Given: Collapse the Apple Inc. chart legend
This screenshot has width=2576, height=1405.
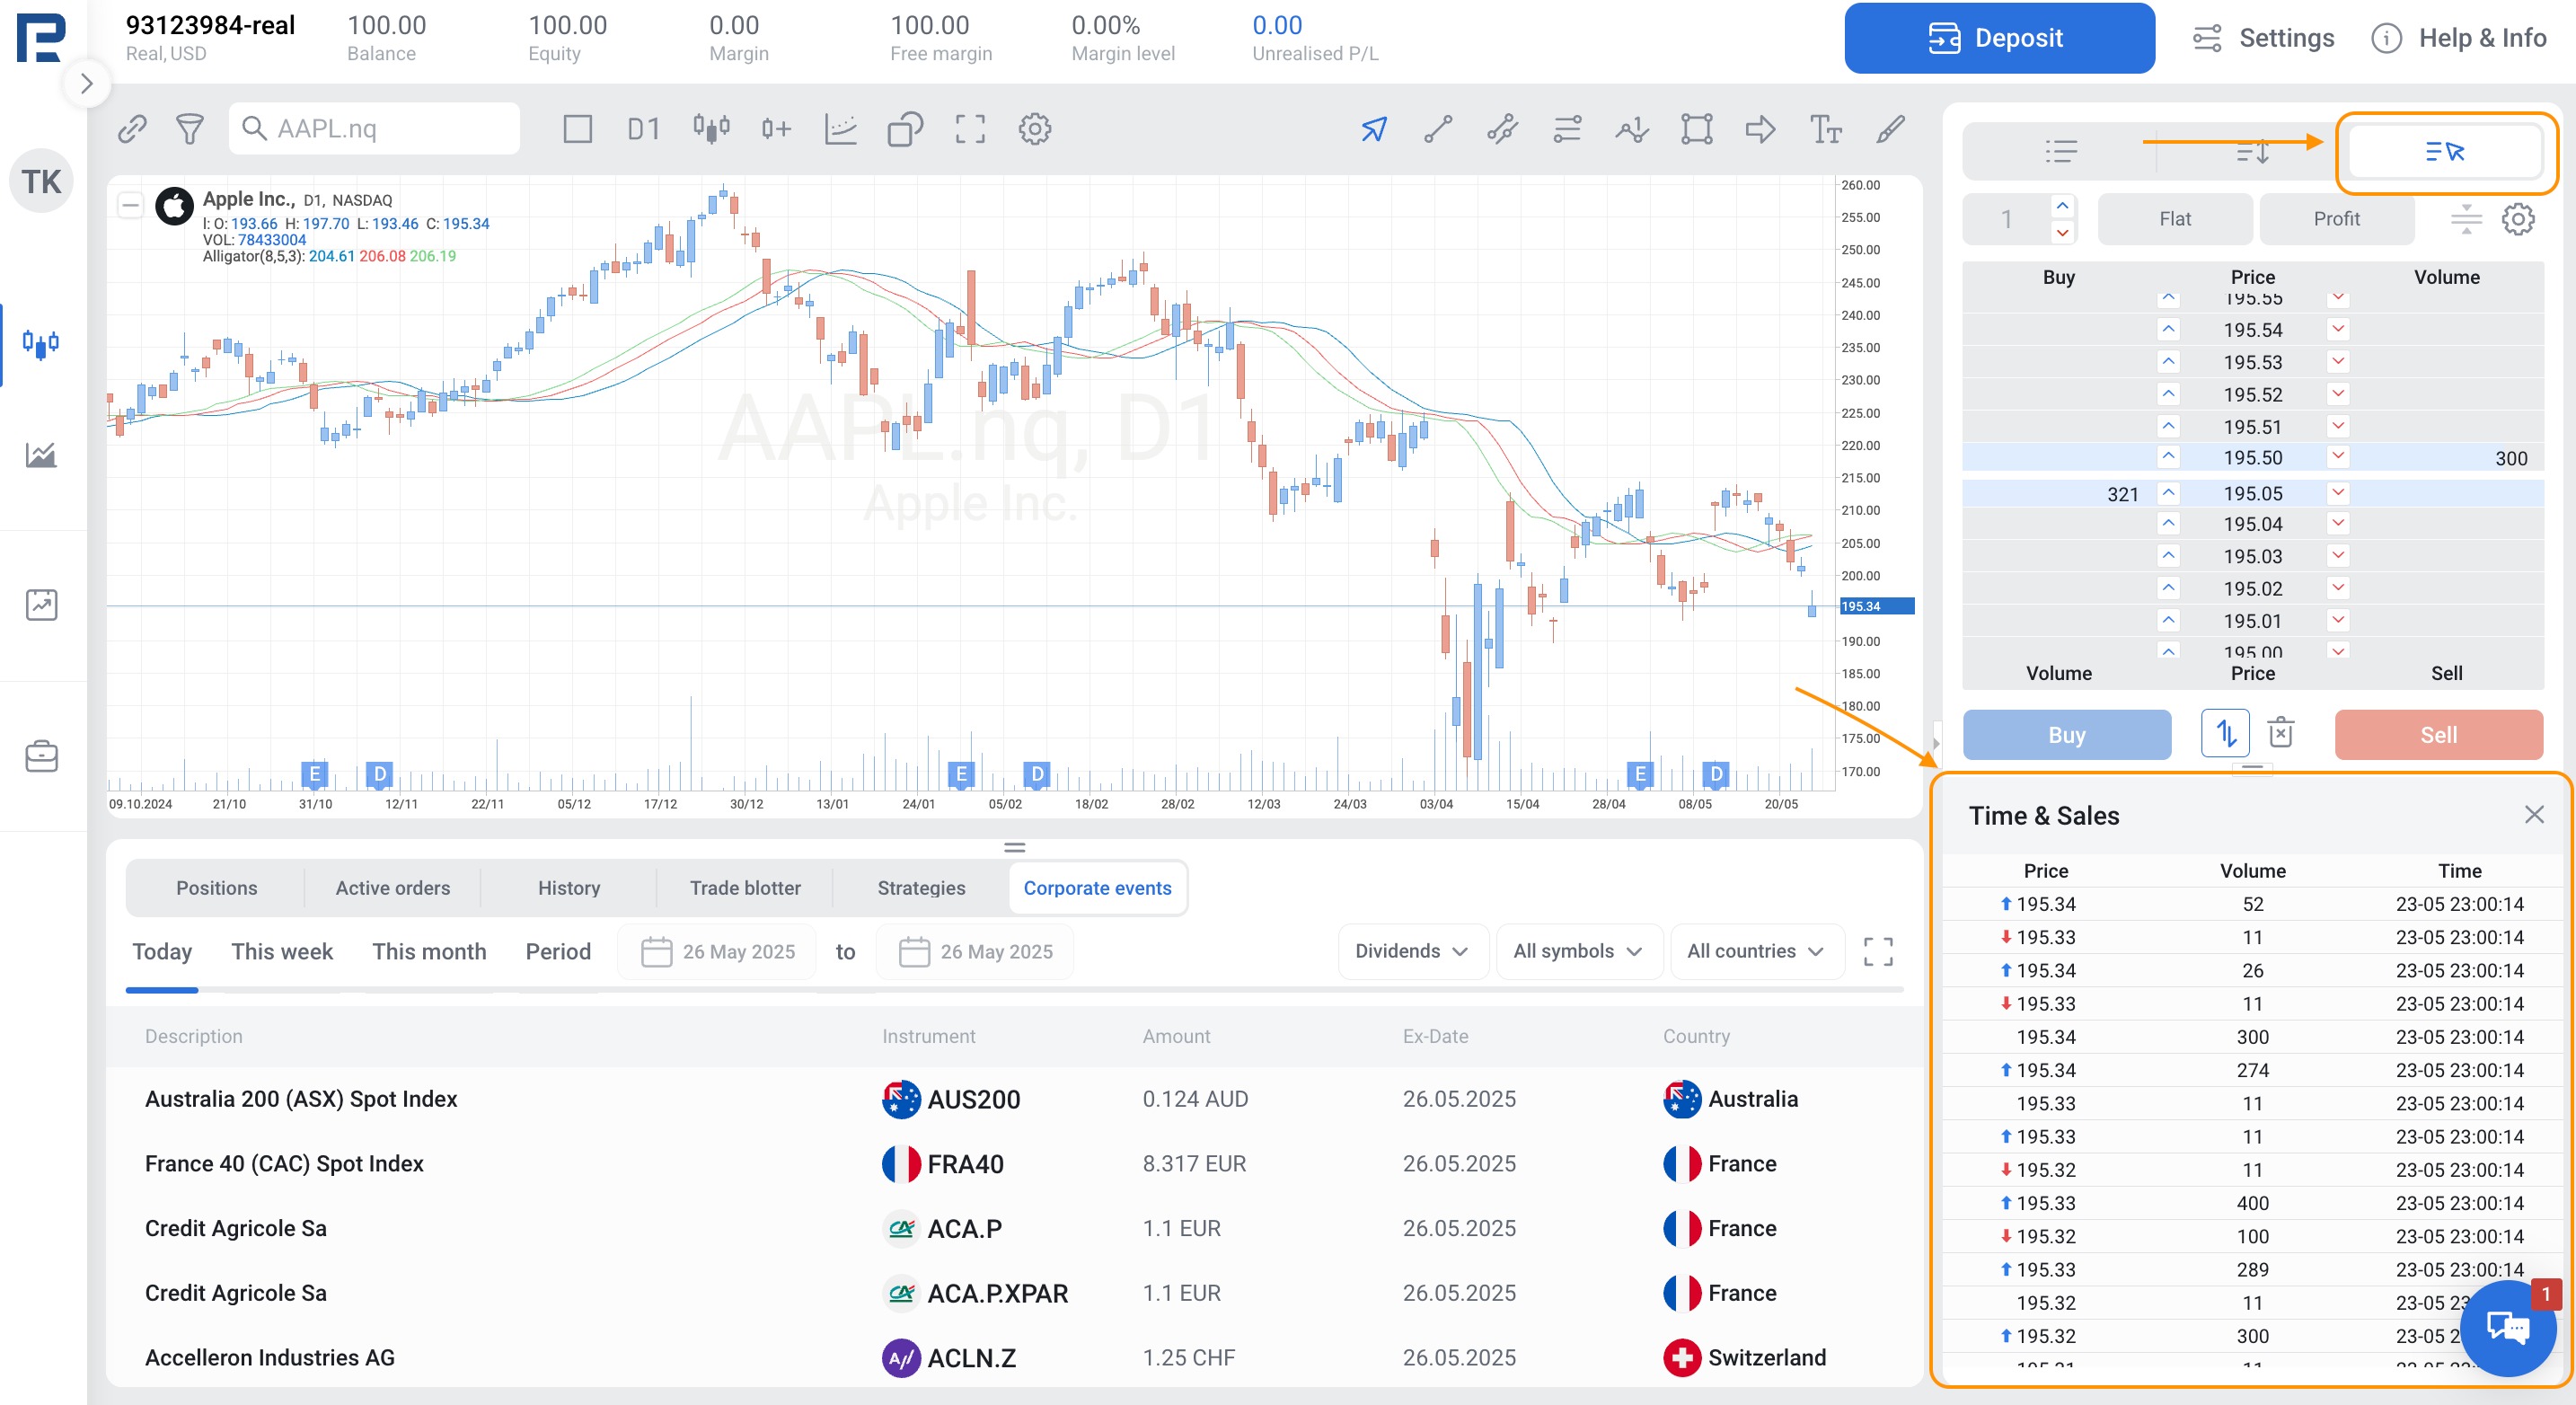Looking at the screenshot, I should 130,205.
